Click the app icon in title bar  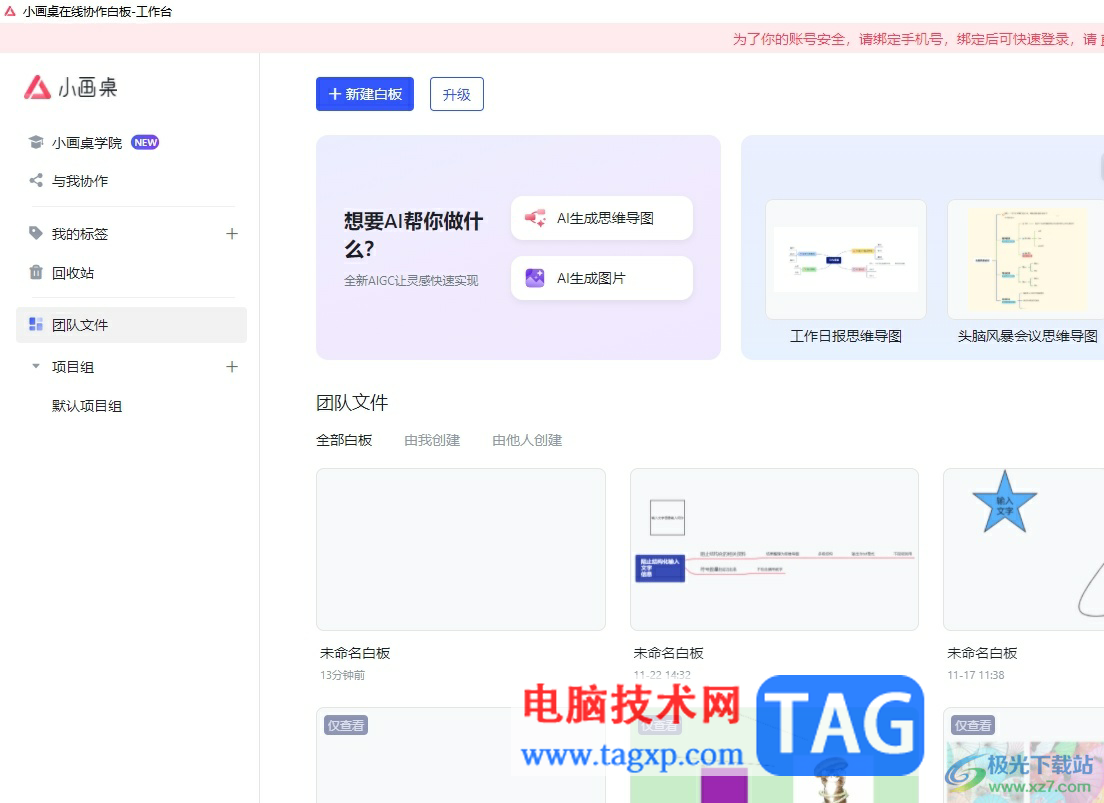10,11
